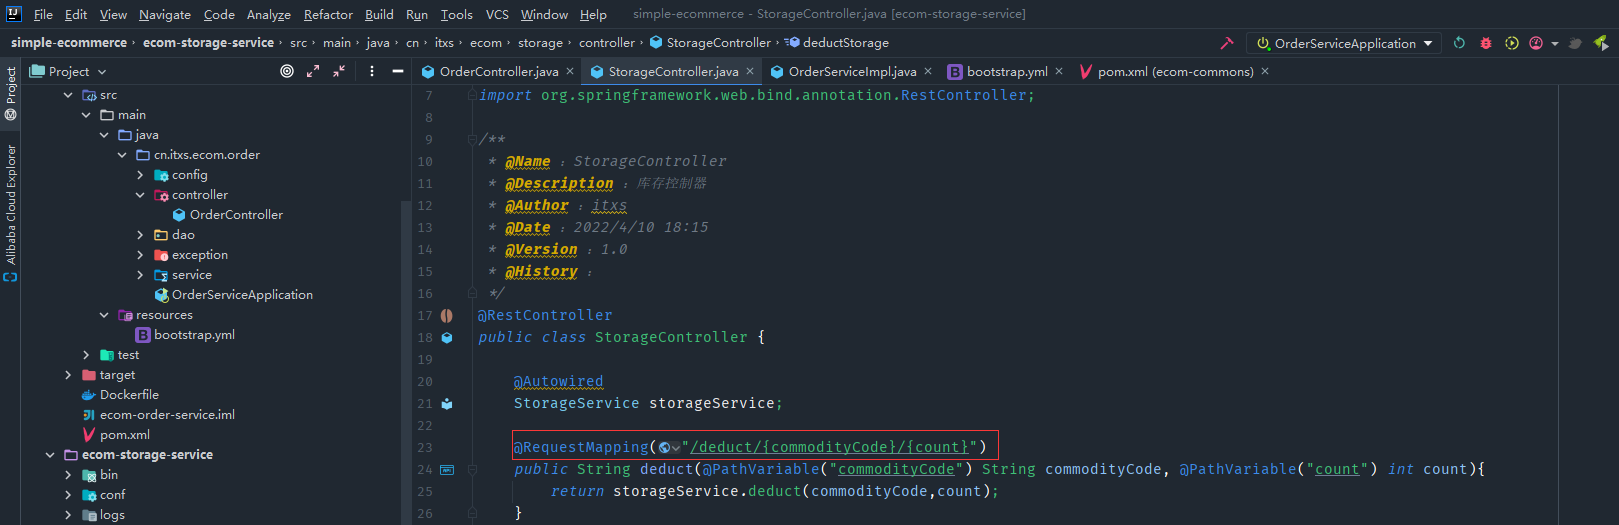Click the Spring bean gutter icon on line 17
1619x525 pixels.
(447, 316)
